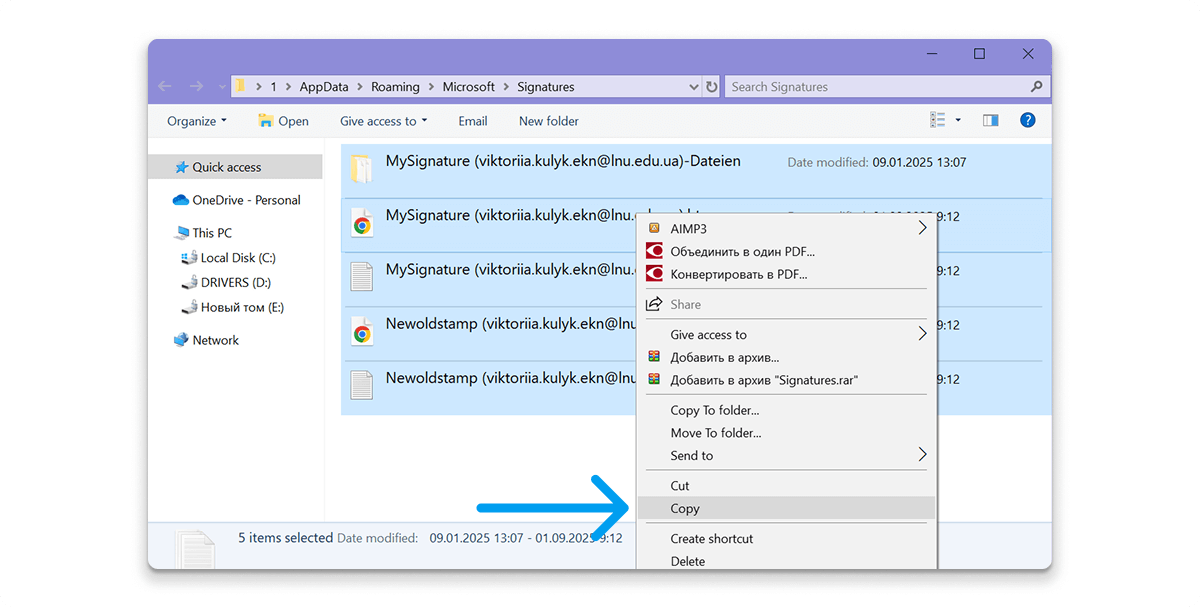
Task: Click inside the Search Signatures field
Action: pos(870,87)
